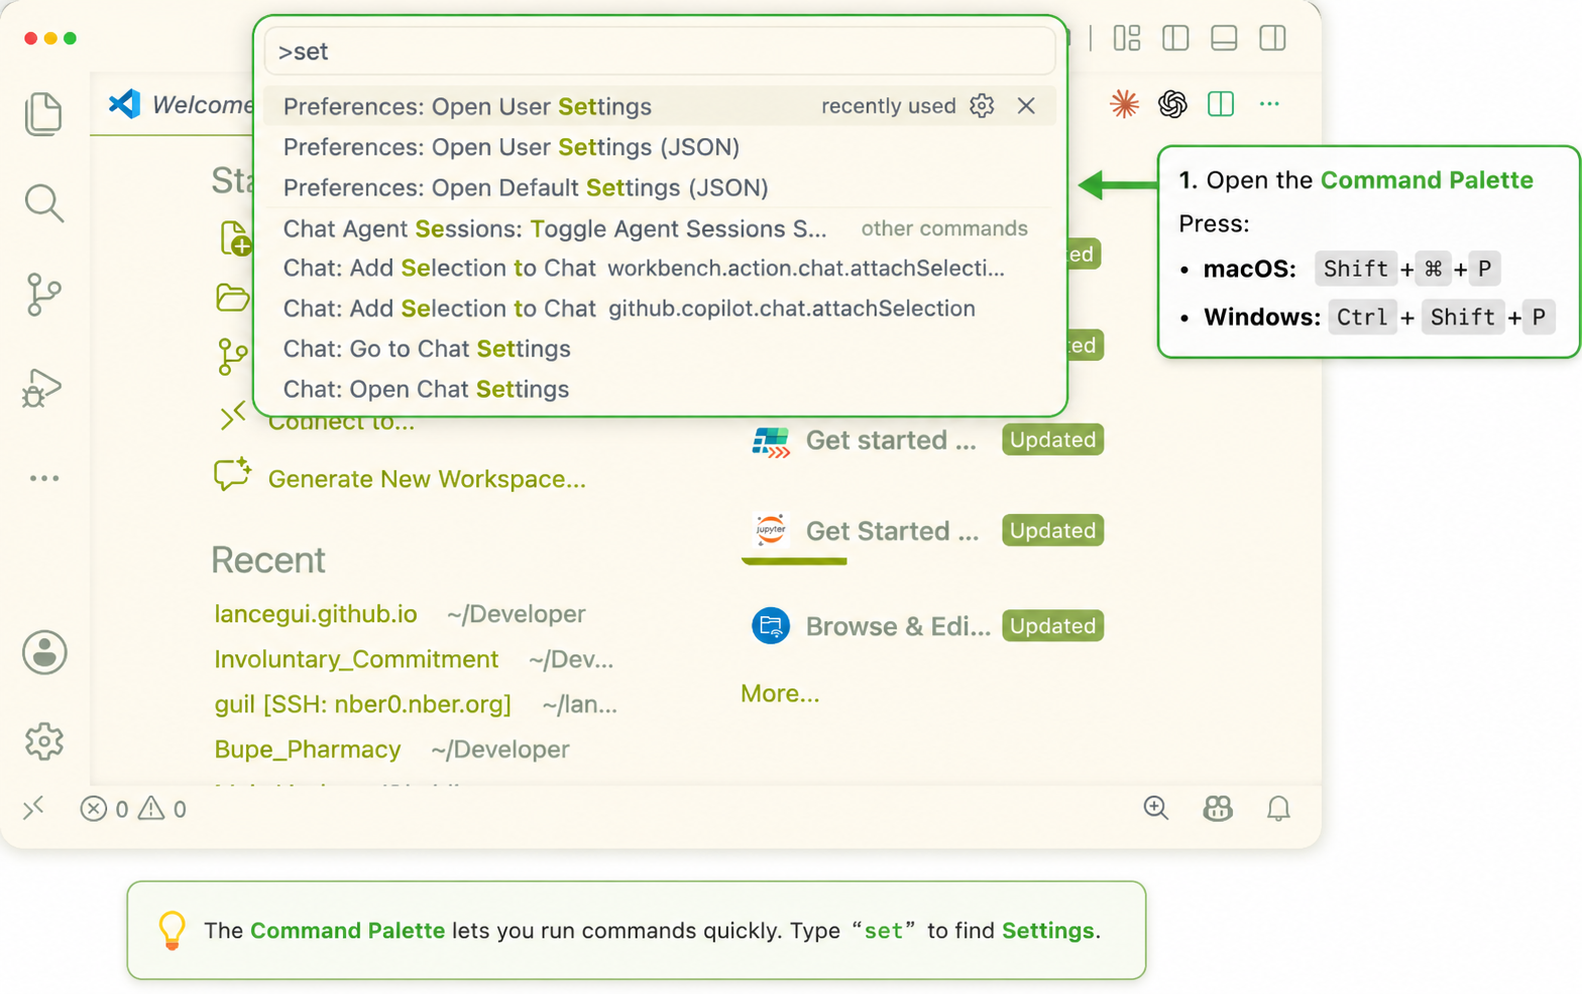Viewport: 1582px width, 994px height.
Task: Run Chat Agent Sessions: Toggle Agent Sessions command
Action: (x=660, y=229)
